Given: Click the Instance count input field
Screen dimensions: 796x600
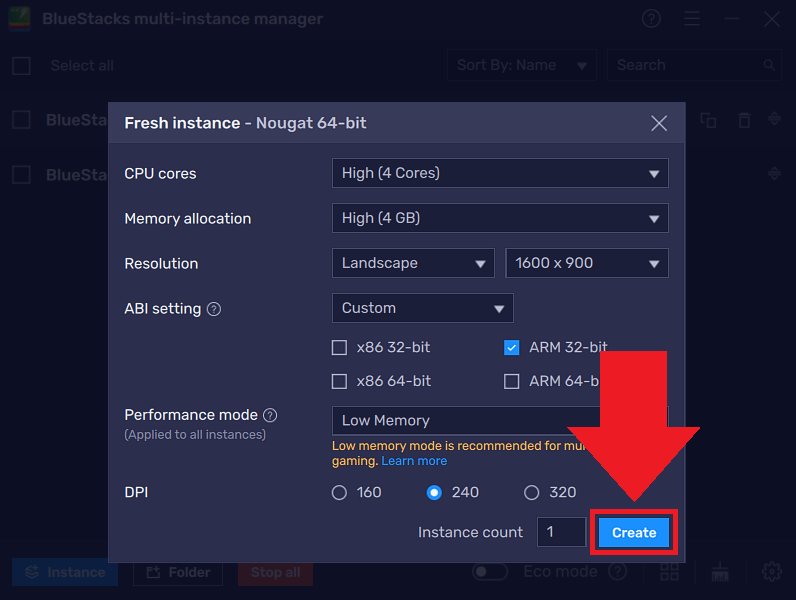Looking at the screenshot, I should tap(560, 532).
